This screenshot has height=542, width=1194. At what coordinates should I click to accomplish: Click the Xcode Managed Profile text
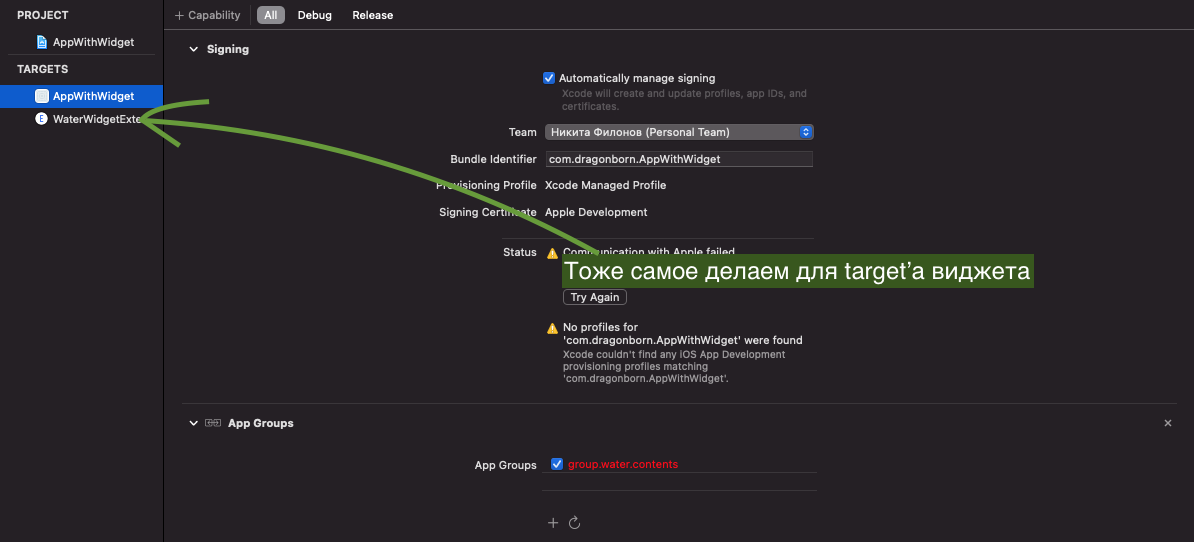tap(605, 185)
